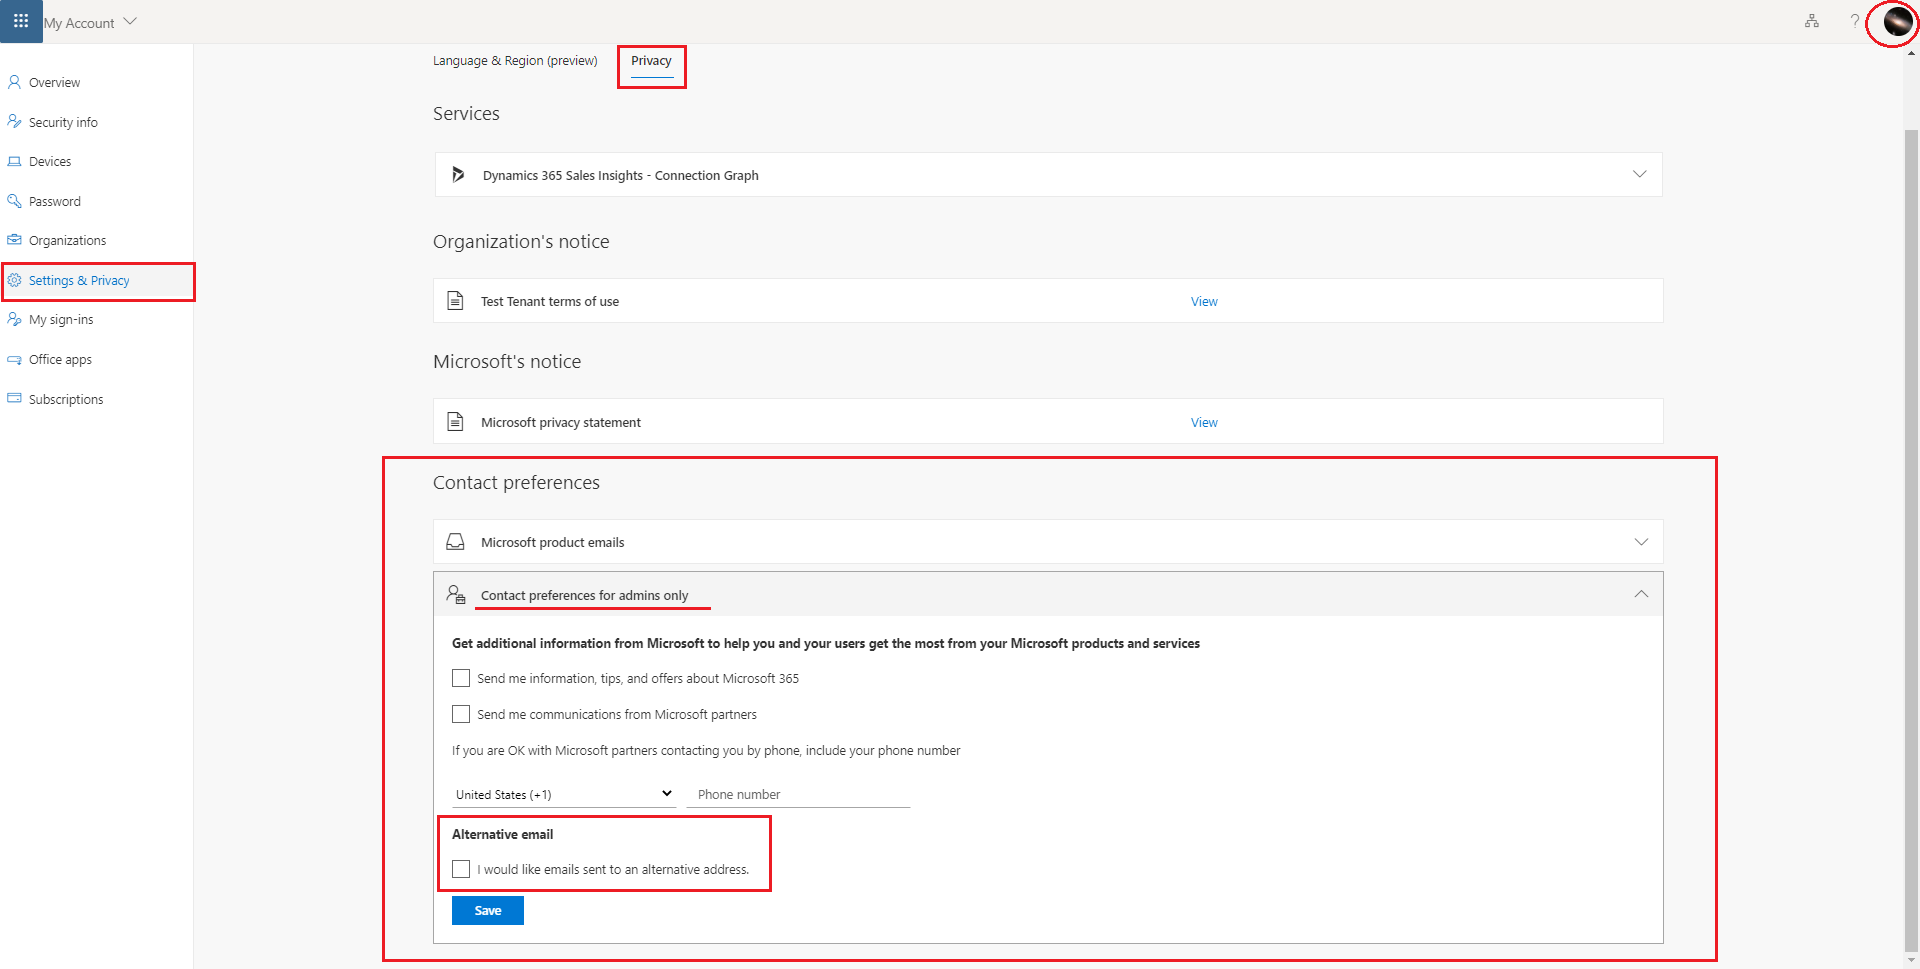1920x969 pixels.
Task: Click the Subscriptions card icon in sidebar
Action: [14, 398]
